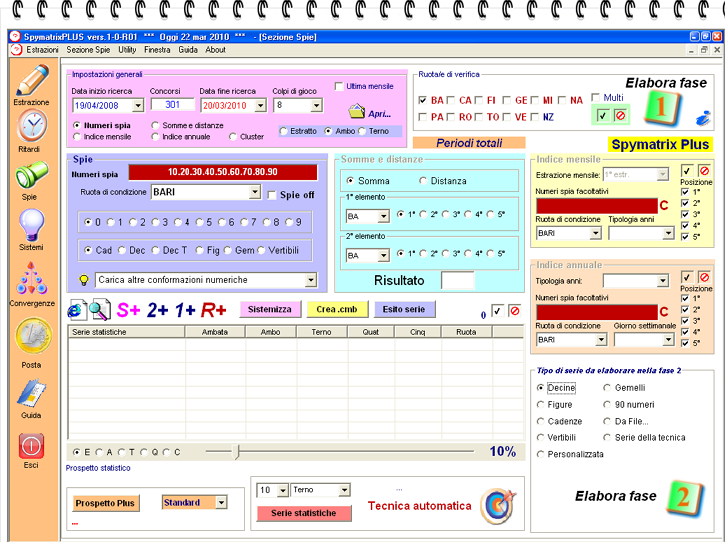Choose the Vertibili radio in Spie panel
The height and width of the screenshot is (542, 727).
click(x=261, y=250)
